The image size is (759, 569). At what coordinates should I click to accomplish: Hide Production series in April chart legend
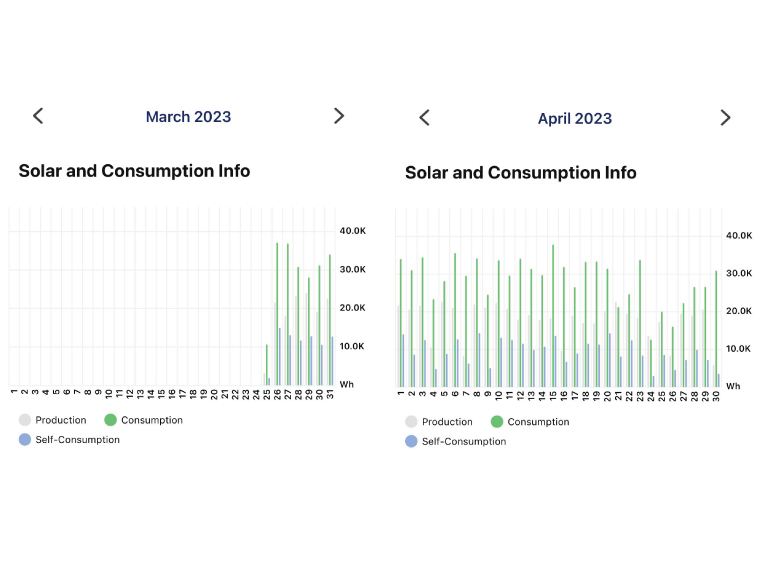click(x=446, y=422)
